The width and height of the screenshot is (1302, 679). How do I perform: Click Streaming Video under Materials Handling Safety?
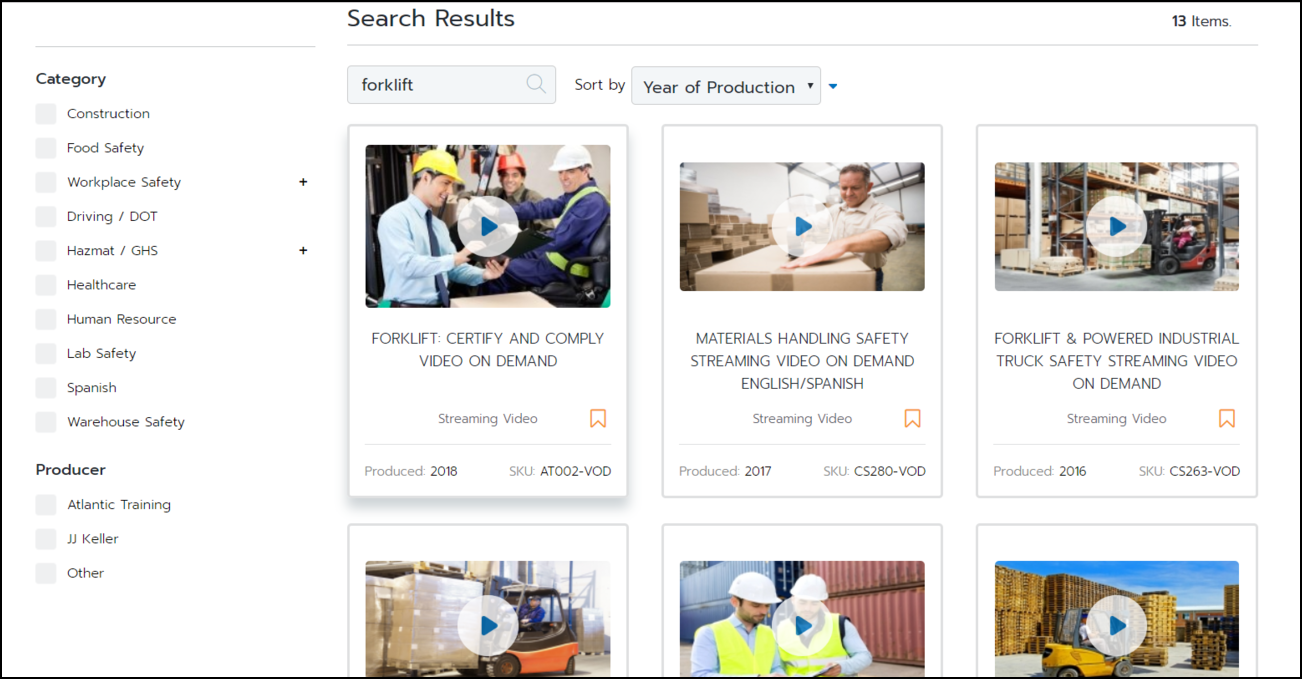coord(802,419)
